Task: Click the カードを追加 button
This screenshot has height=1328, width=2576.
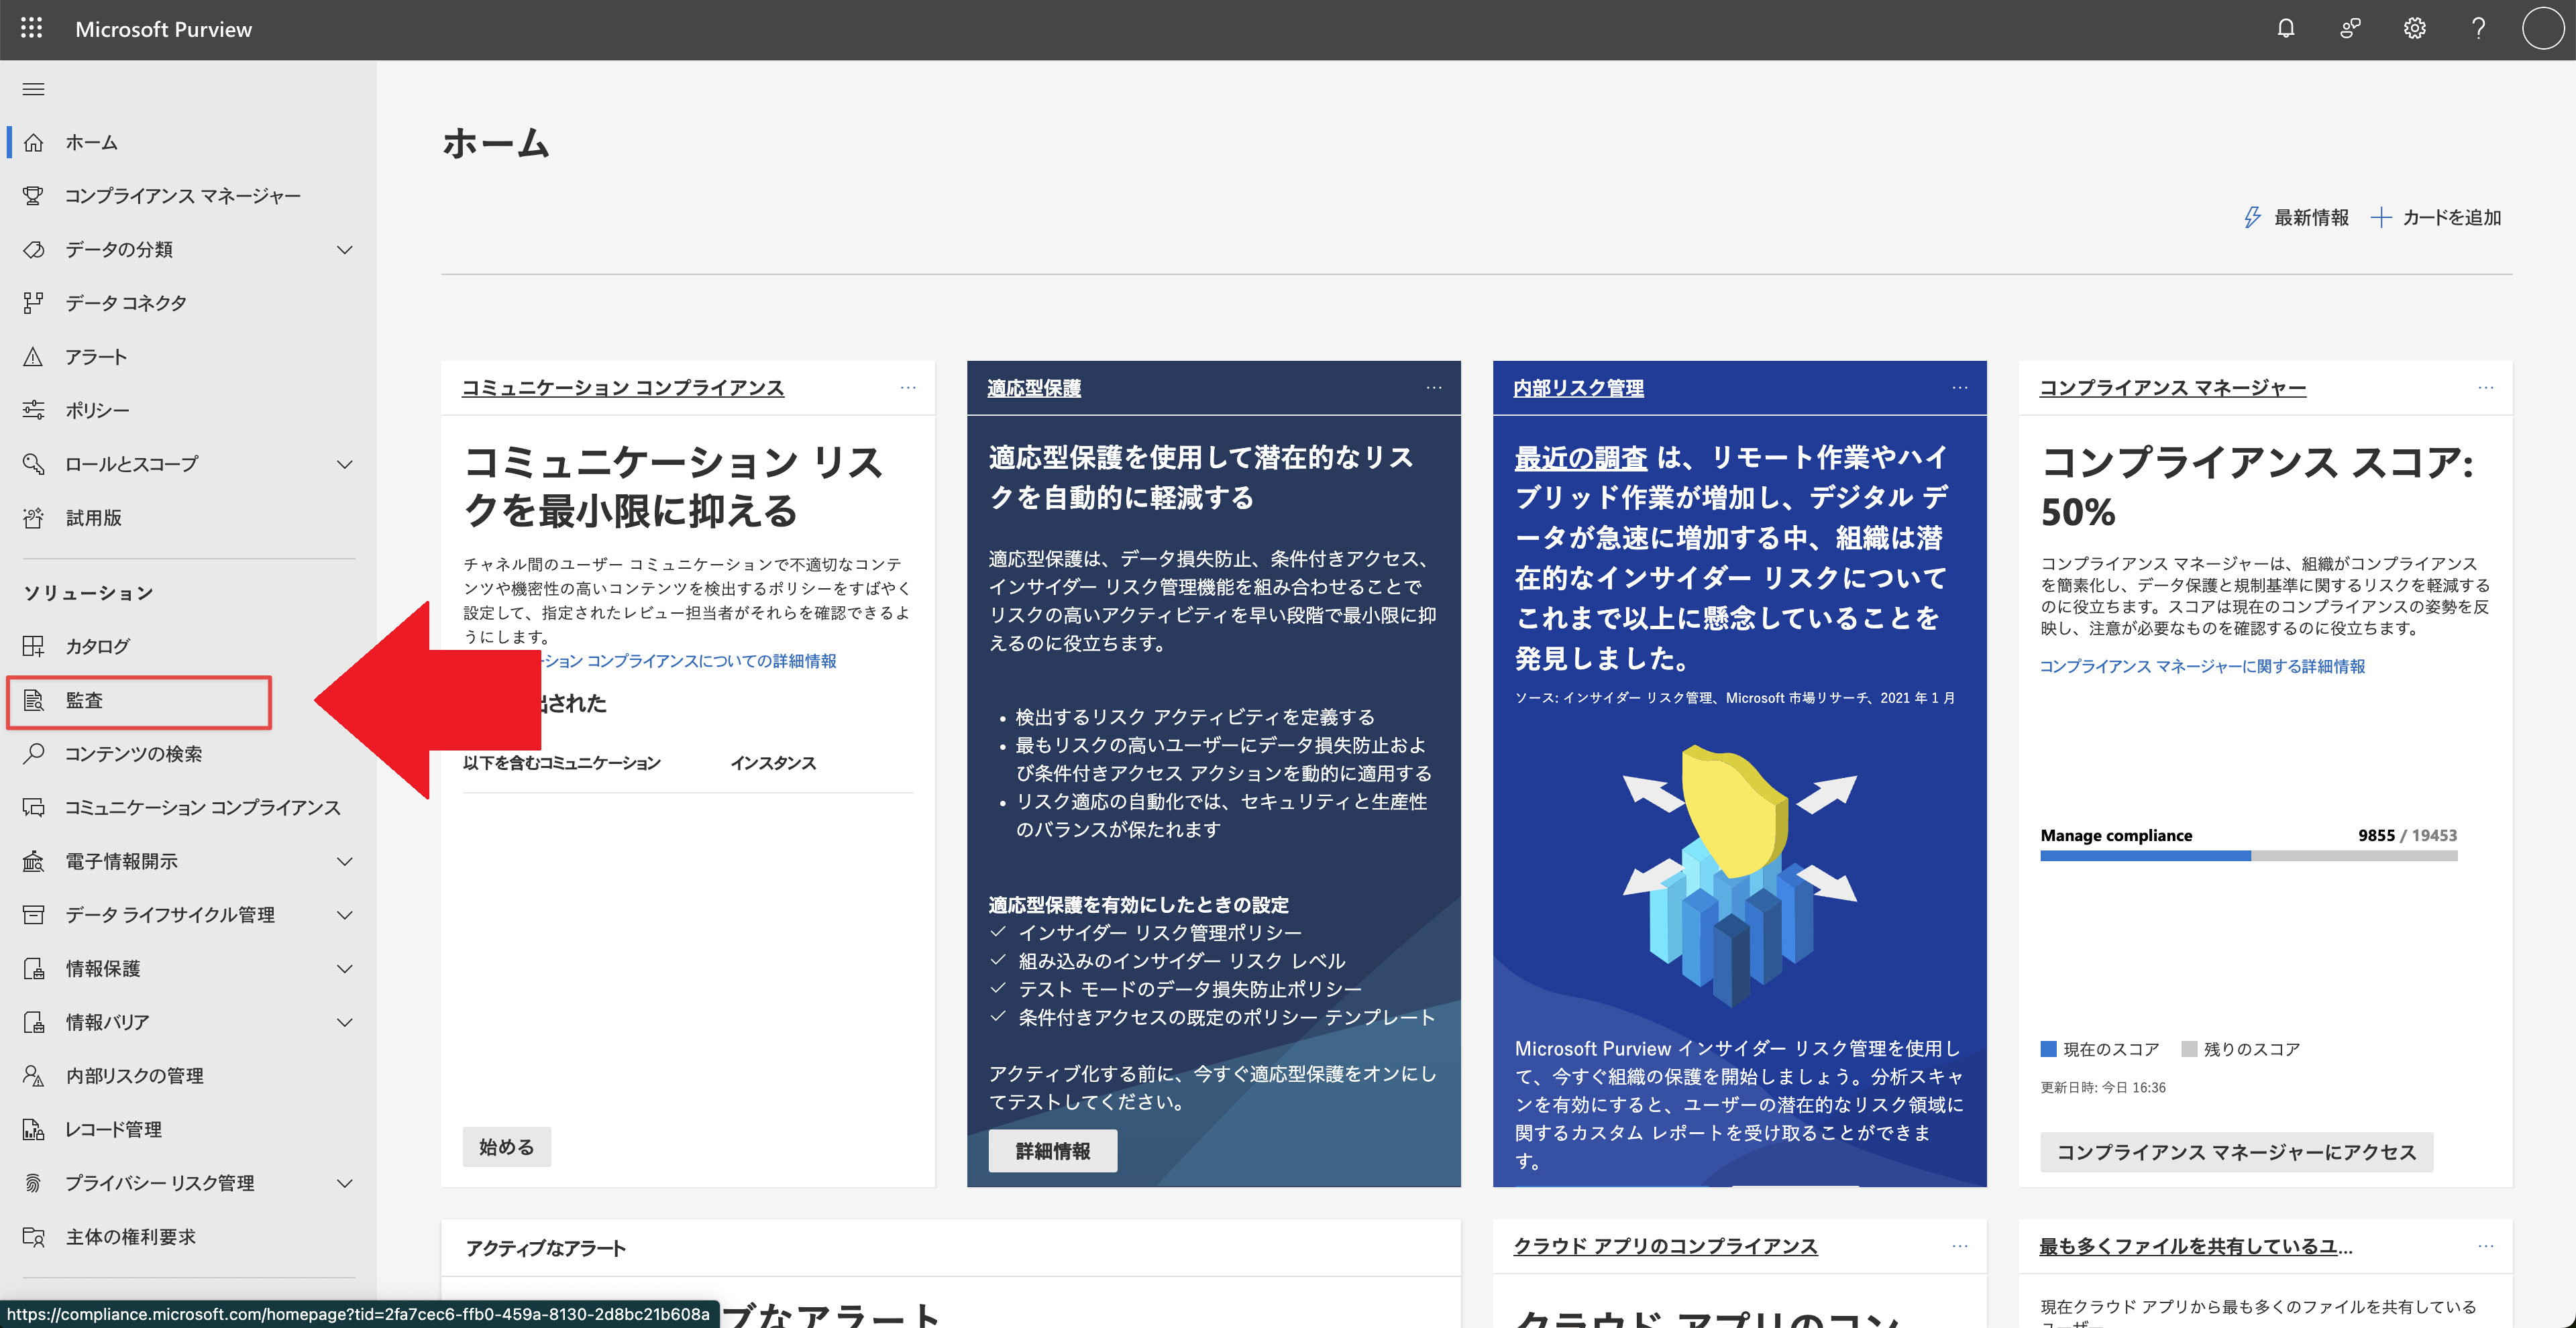Action: coord(2436,218)
